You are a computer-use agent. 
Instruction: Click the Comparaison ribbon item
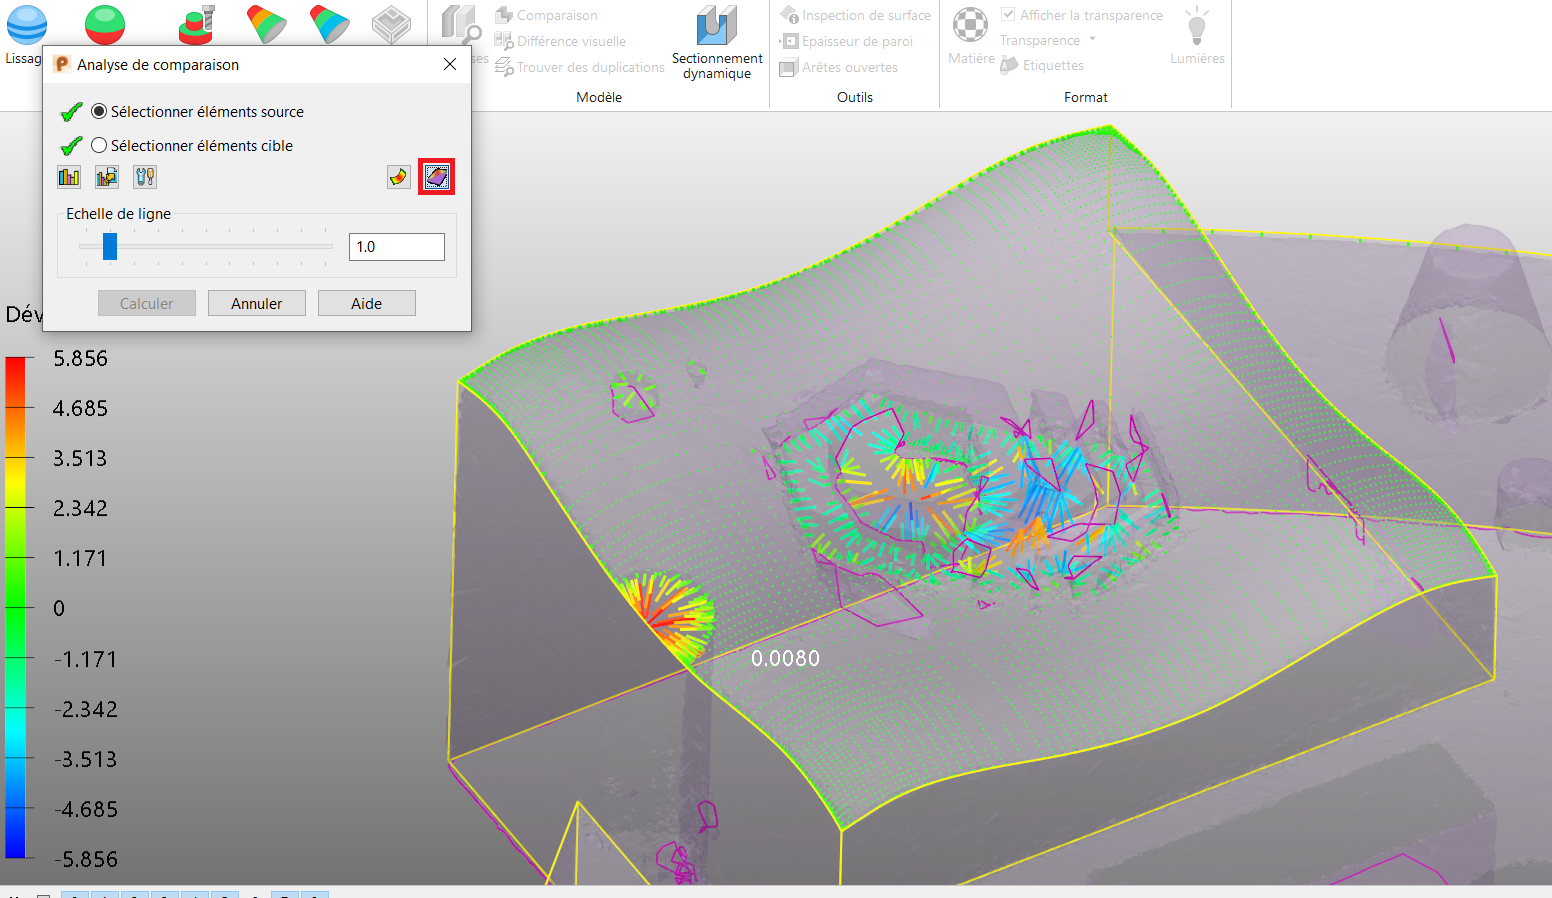(x=556, y=15)
